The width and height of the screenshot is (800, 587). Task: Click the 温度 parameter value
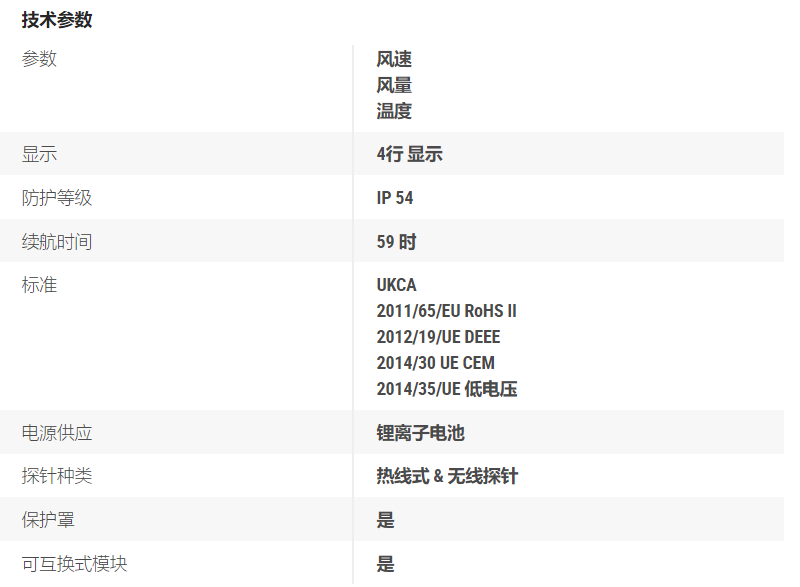394,111
